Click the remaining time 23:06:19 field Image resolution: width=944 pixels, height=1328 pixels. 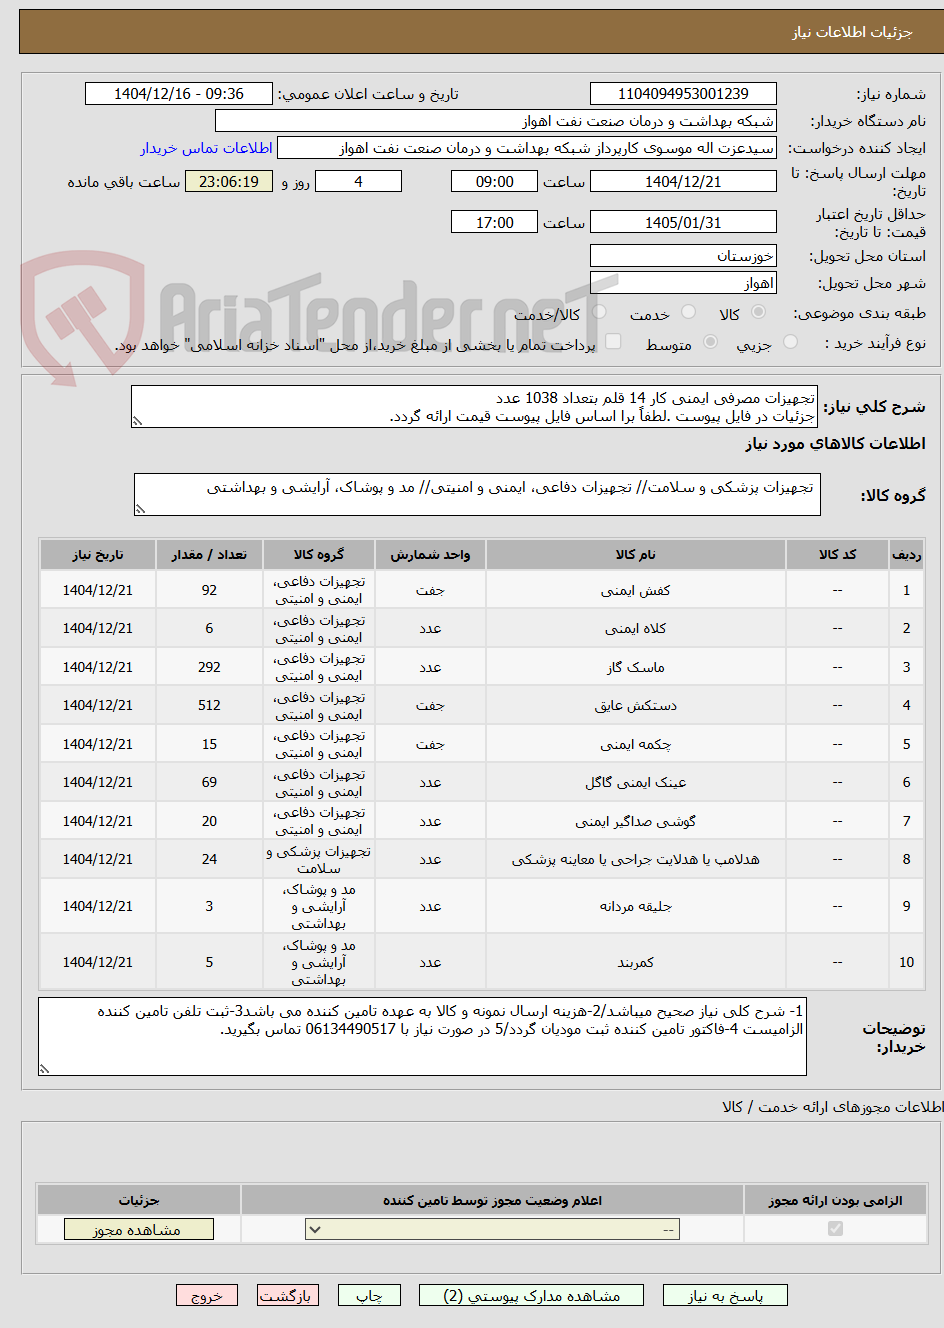229,181
